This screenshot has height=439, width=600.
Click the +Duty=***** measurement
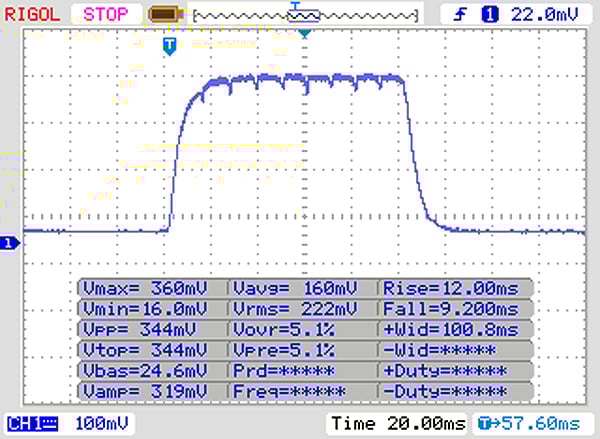coord(445,370)
